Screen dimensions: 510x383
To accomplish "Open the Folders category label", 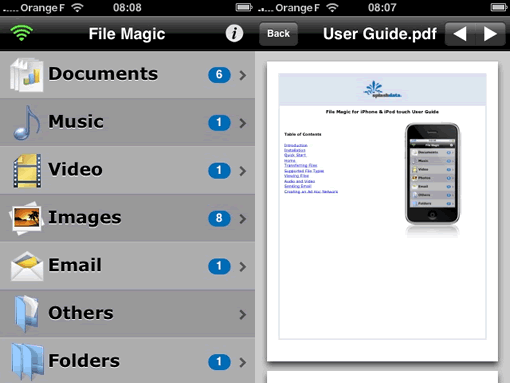I will (x=84, y=361).
